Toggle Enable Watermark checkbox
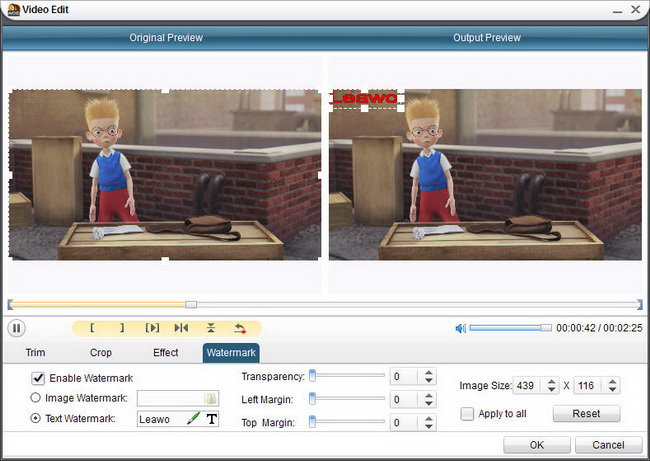 (38, 378)
